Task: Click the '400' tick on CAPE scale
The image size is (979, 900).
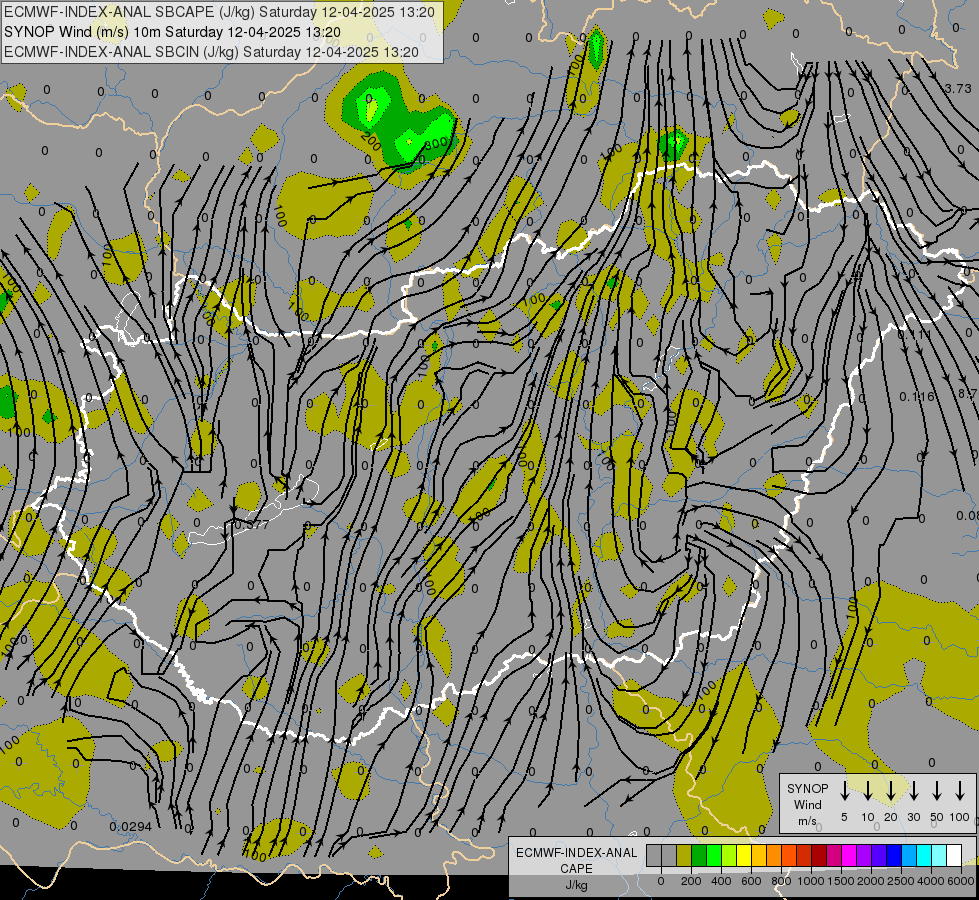Action: pyautogui.click(x=721, y=881)
